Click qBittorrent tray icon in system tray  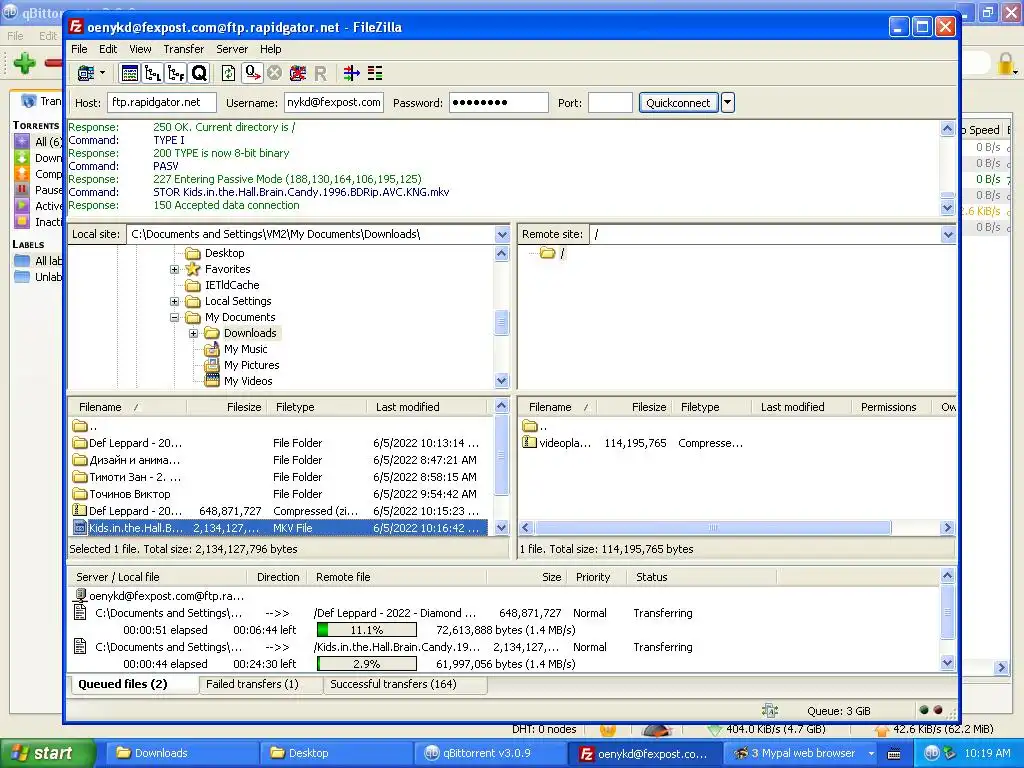932,753
